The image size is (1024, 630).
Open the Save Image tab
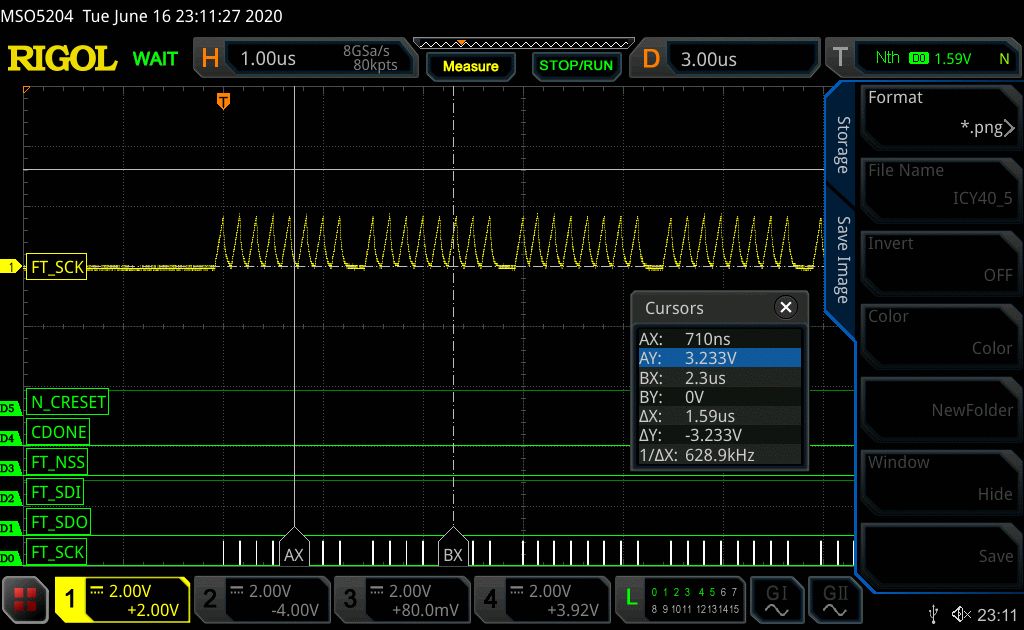(843, 260)
